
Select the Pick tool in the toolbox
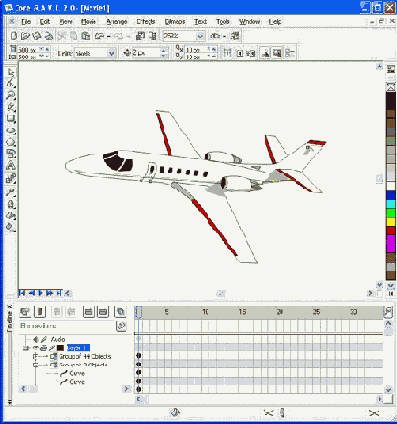pos(11,72)
